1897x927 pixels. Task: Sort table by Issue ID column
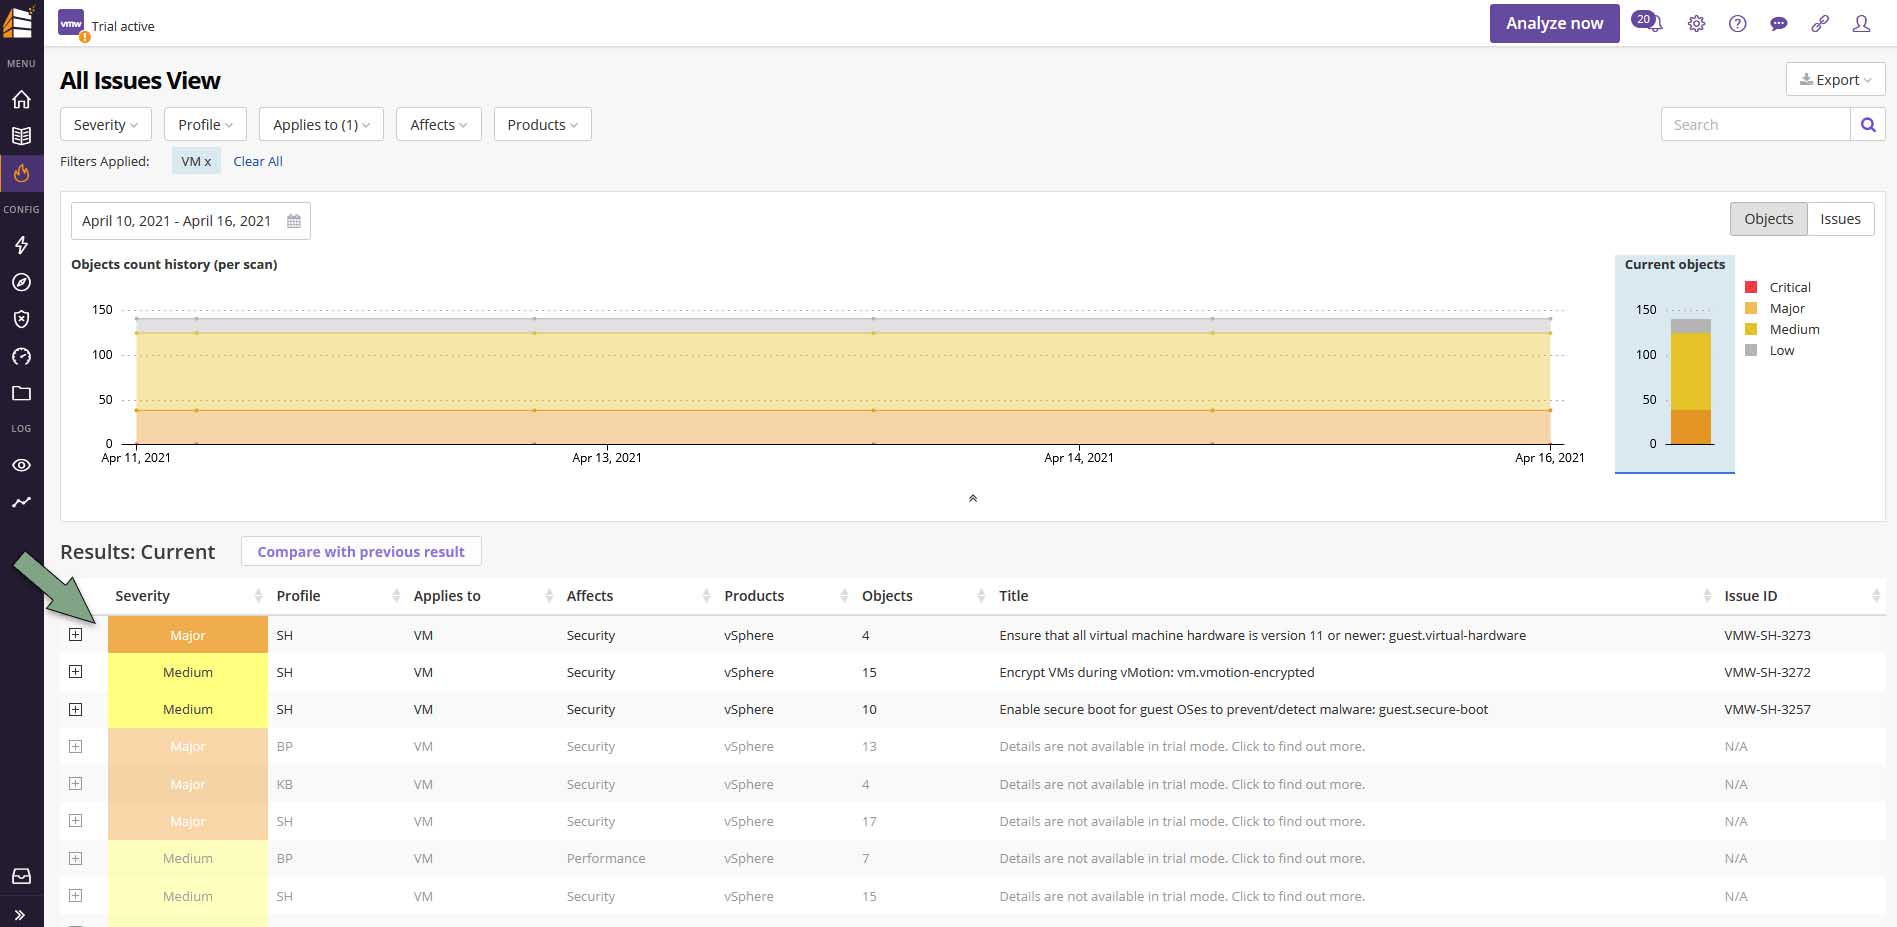click(1750, 596)
